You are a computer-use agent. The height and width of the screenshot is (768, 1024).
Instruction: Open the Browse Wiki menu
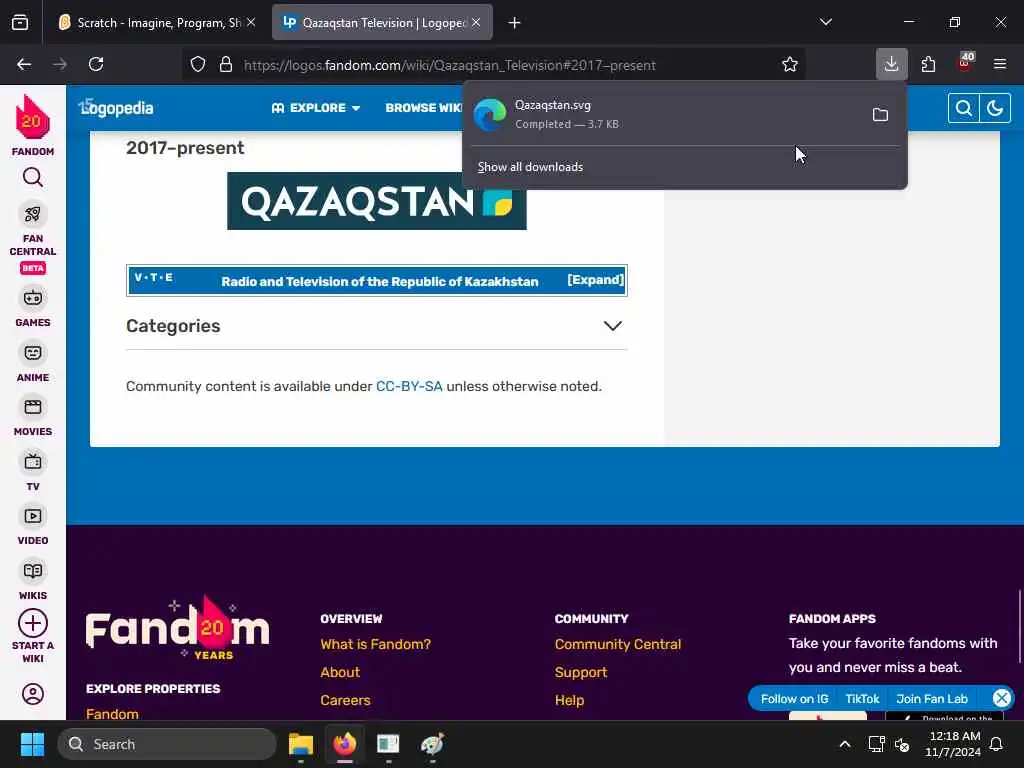click(424, 108)
